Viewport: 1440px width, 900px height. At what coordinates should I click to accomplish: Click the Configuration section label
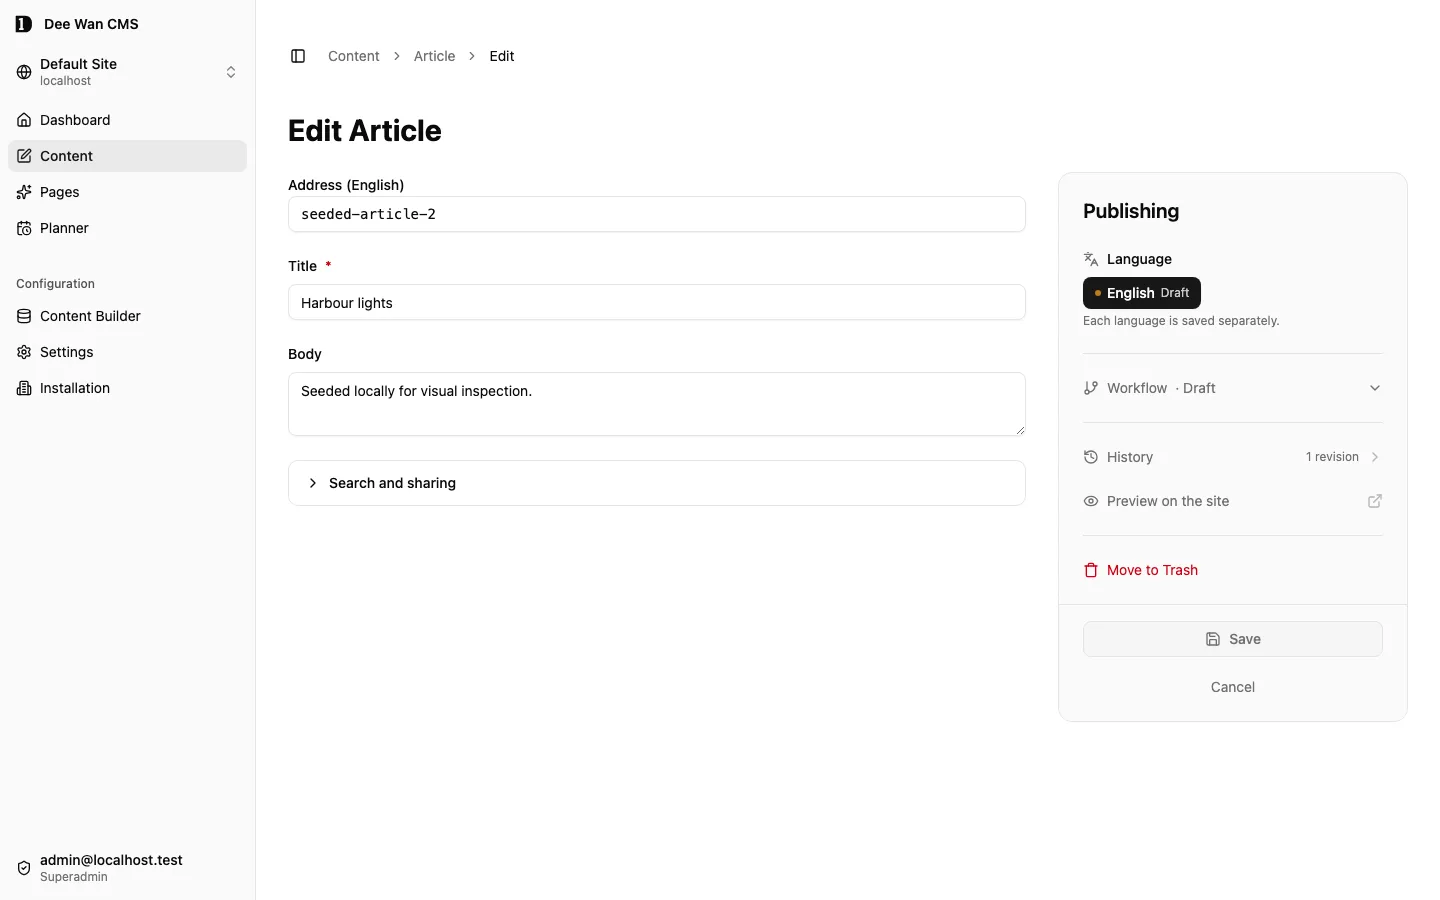(56, 284)
